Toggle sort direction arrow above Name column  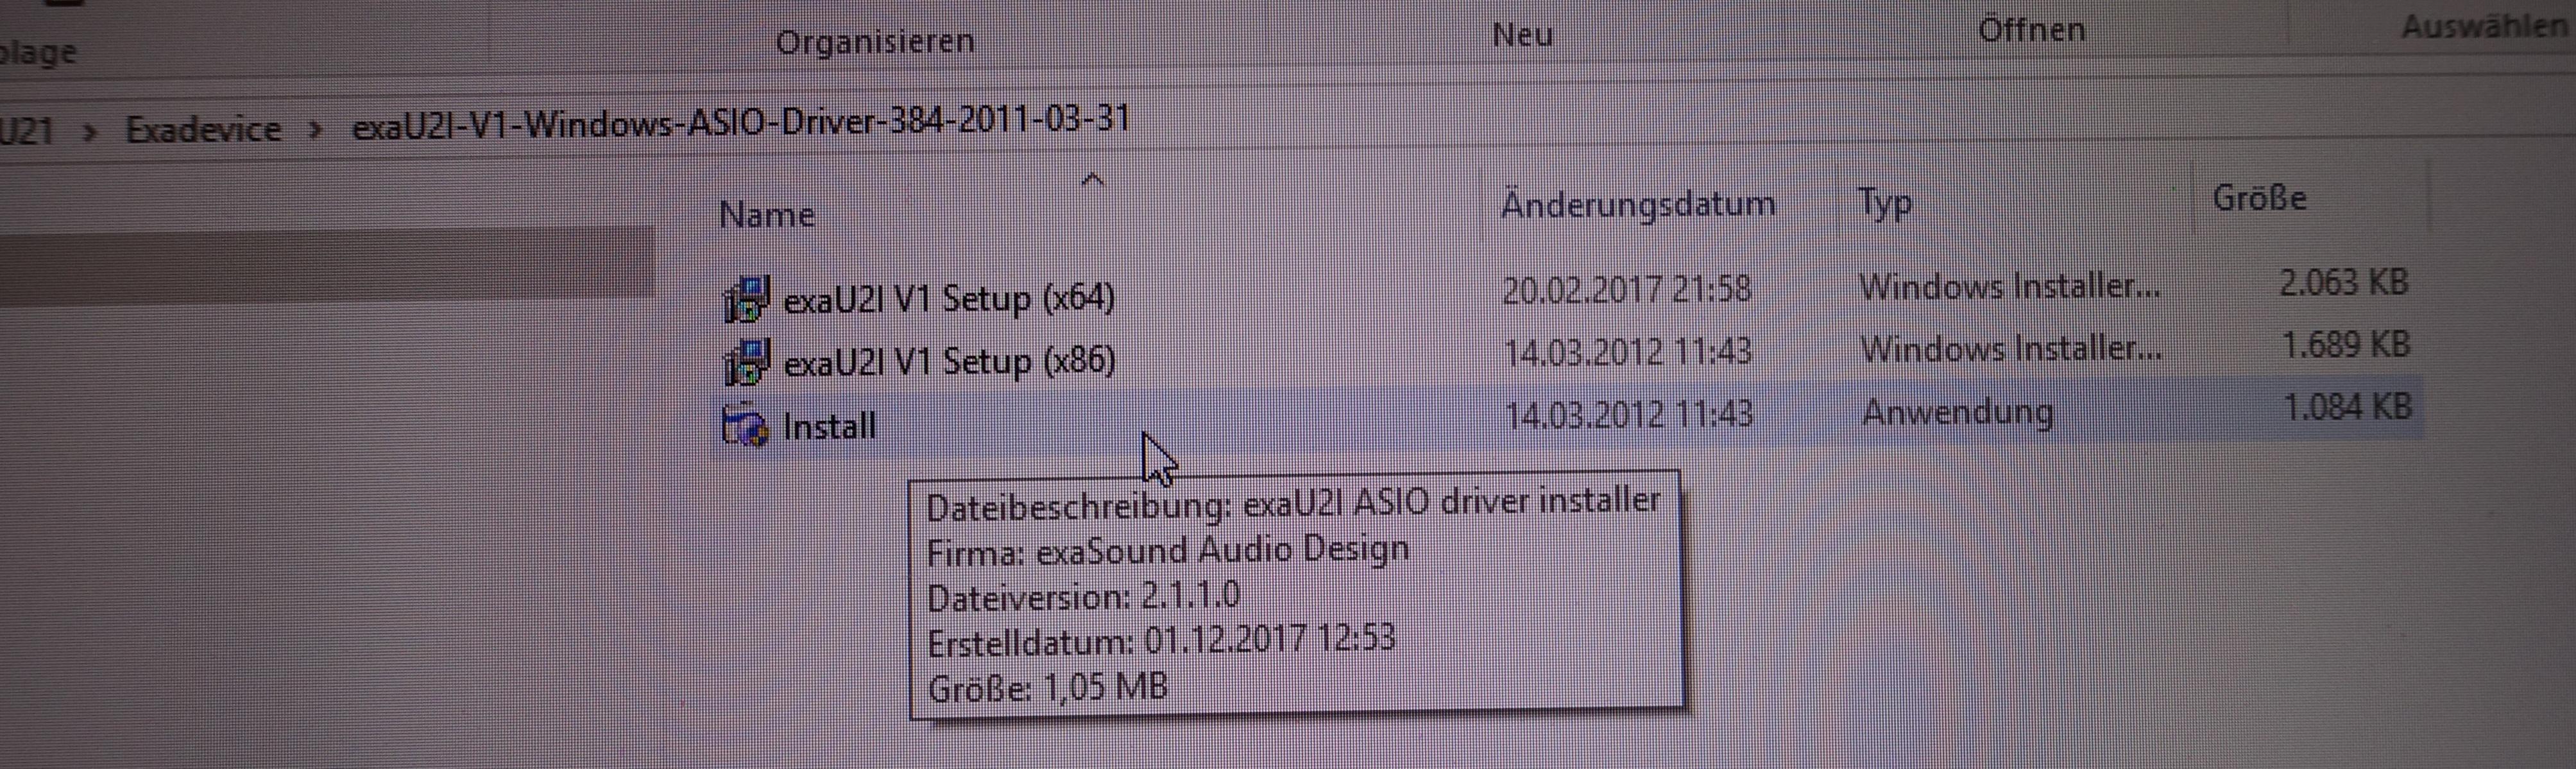(1093, 180)
